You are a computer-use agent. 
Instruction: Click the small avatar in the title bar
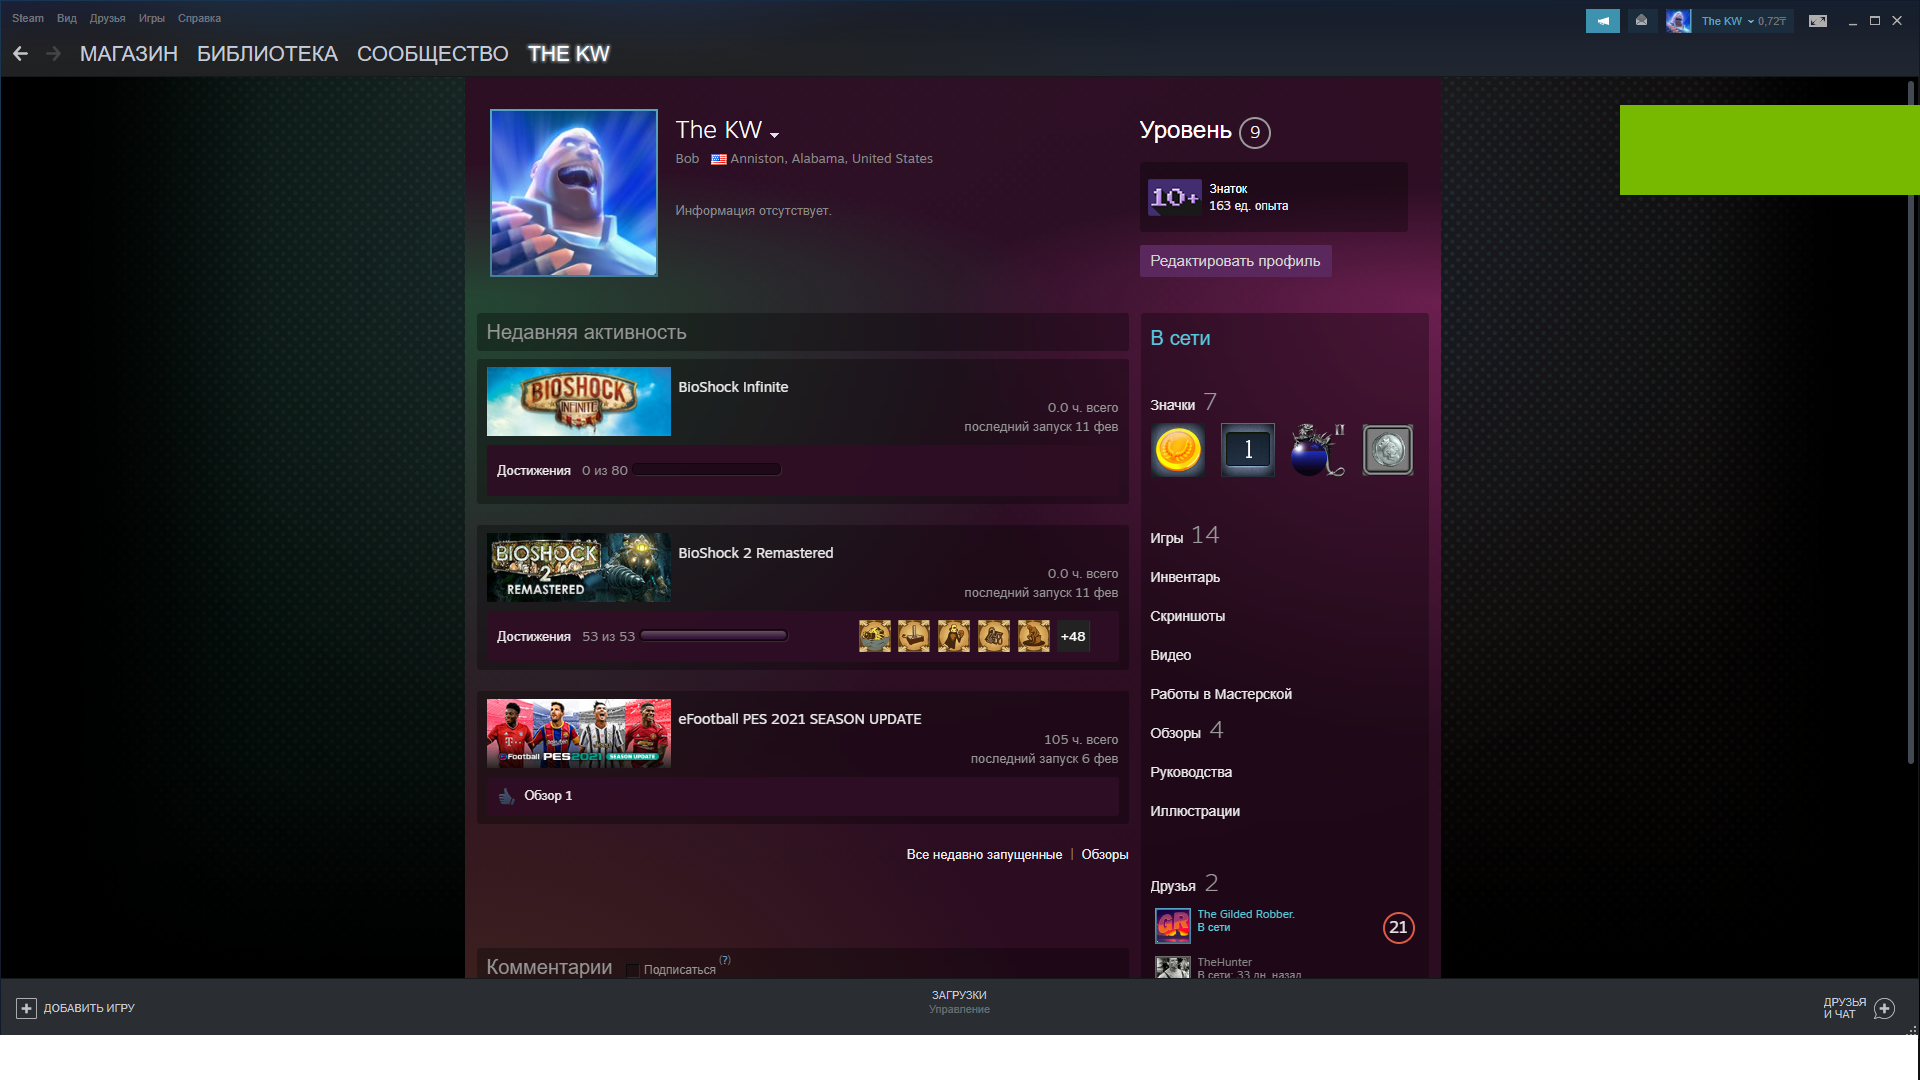1678,20
